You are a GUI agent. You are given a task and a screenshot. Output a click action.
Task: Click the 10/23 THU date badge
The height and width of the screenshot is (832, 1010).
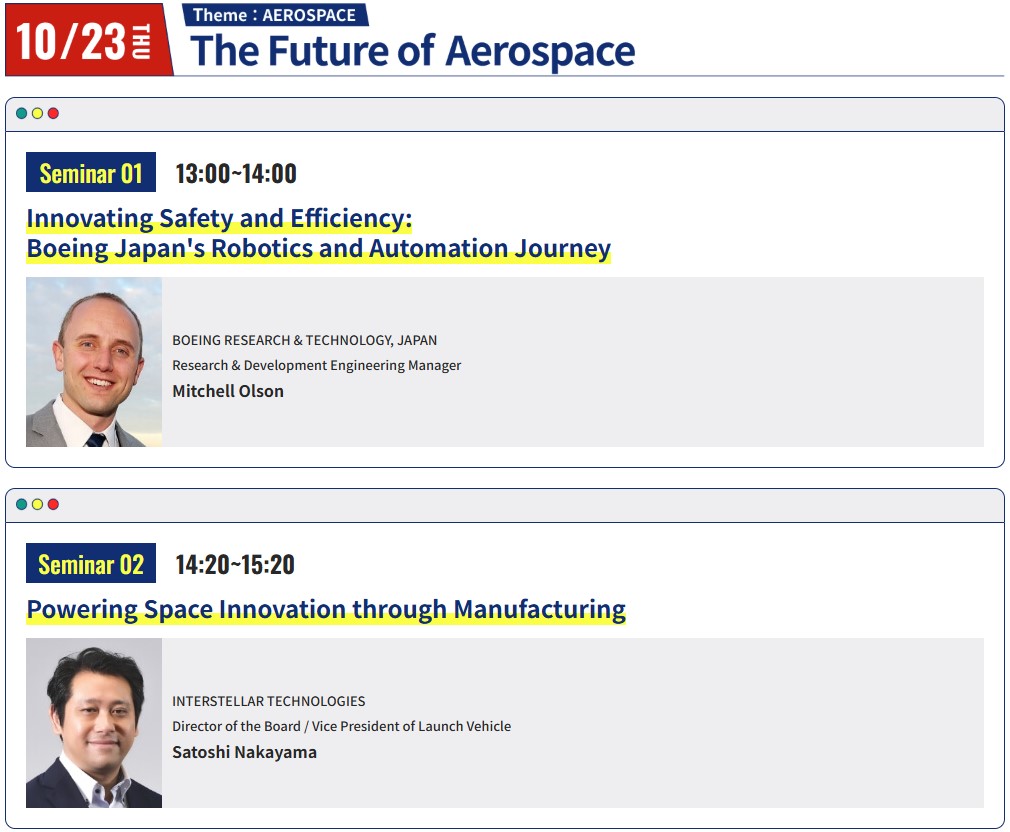coord(89,40)
